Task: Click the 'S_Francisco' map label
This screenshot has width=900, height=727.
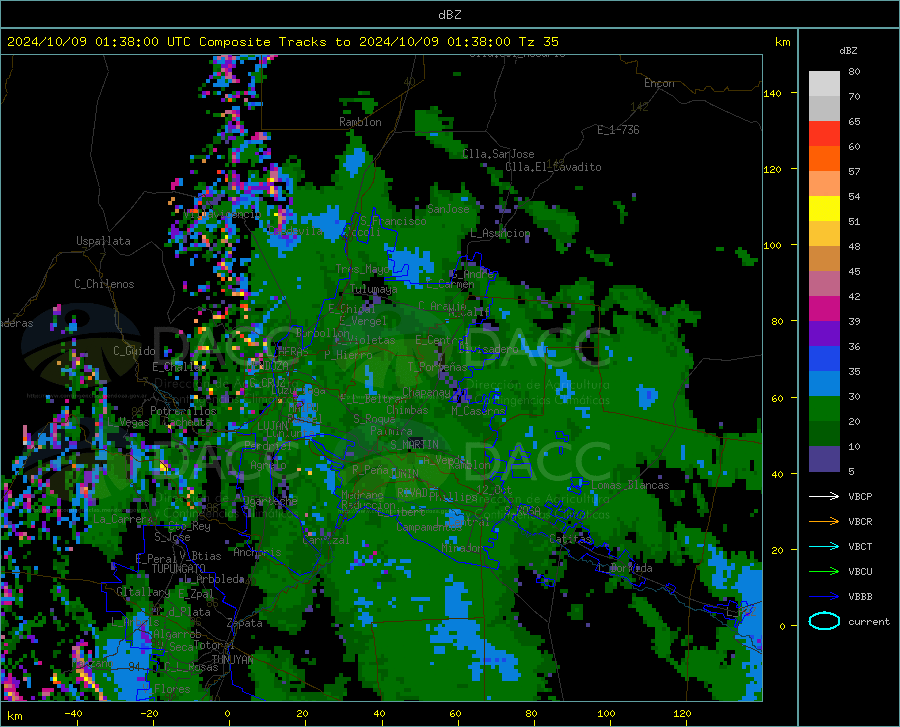Action: [393, 221]
